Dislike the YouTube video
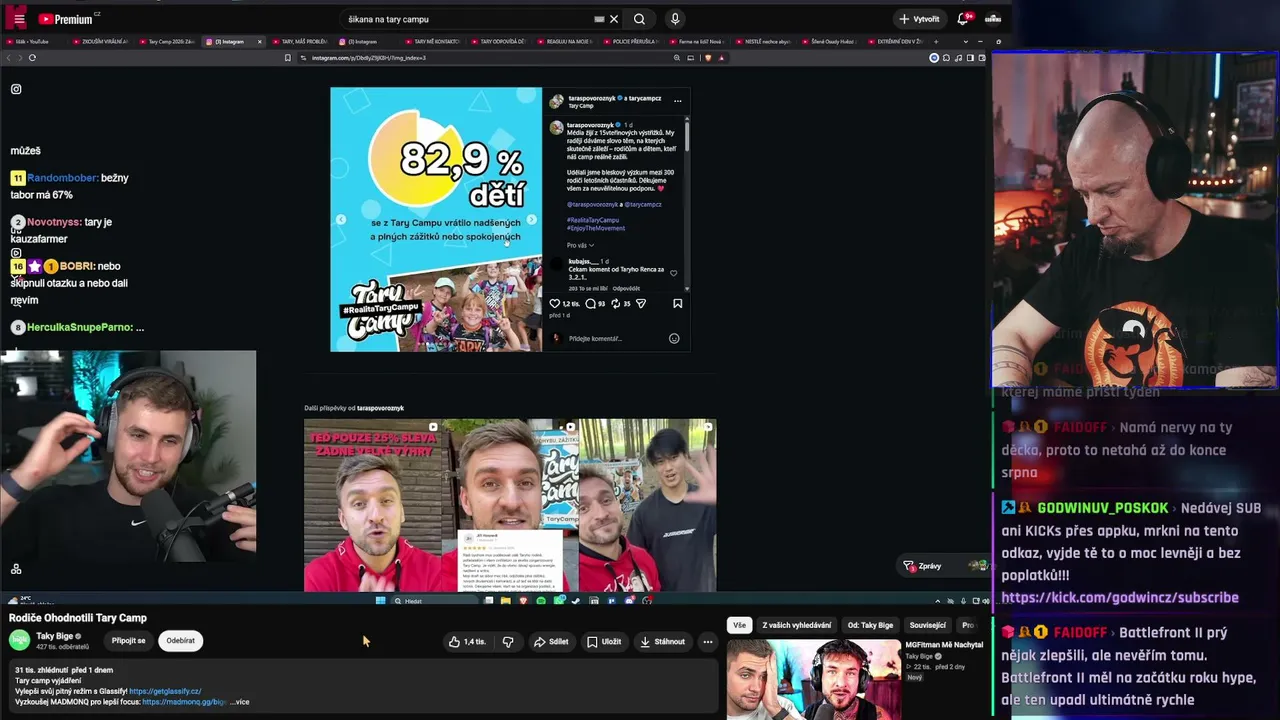This screenshot has width=1280, height=720. (x=508, y=642)
